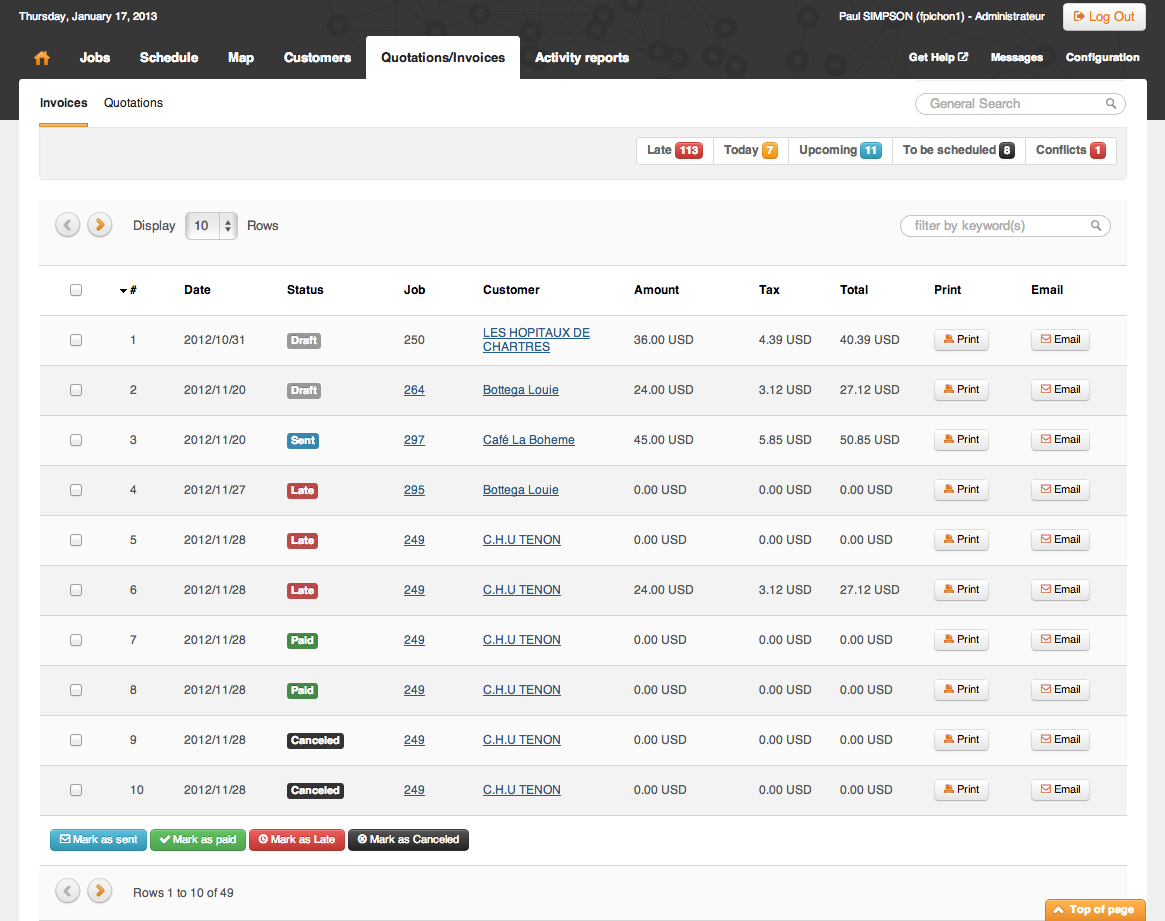Click the General Search magnifier icon
1165x921 pixels.
point(1111,104)
